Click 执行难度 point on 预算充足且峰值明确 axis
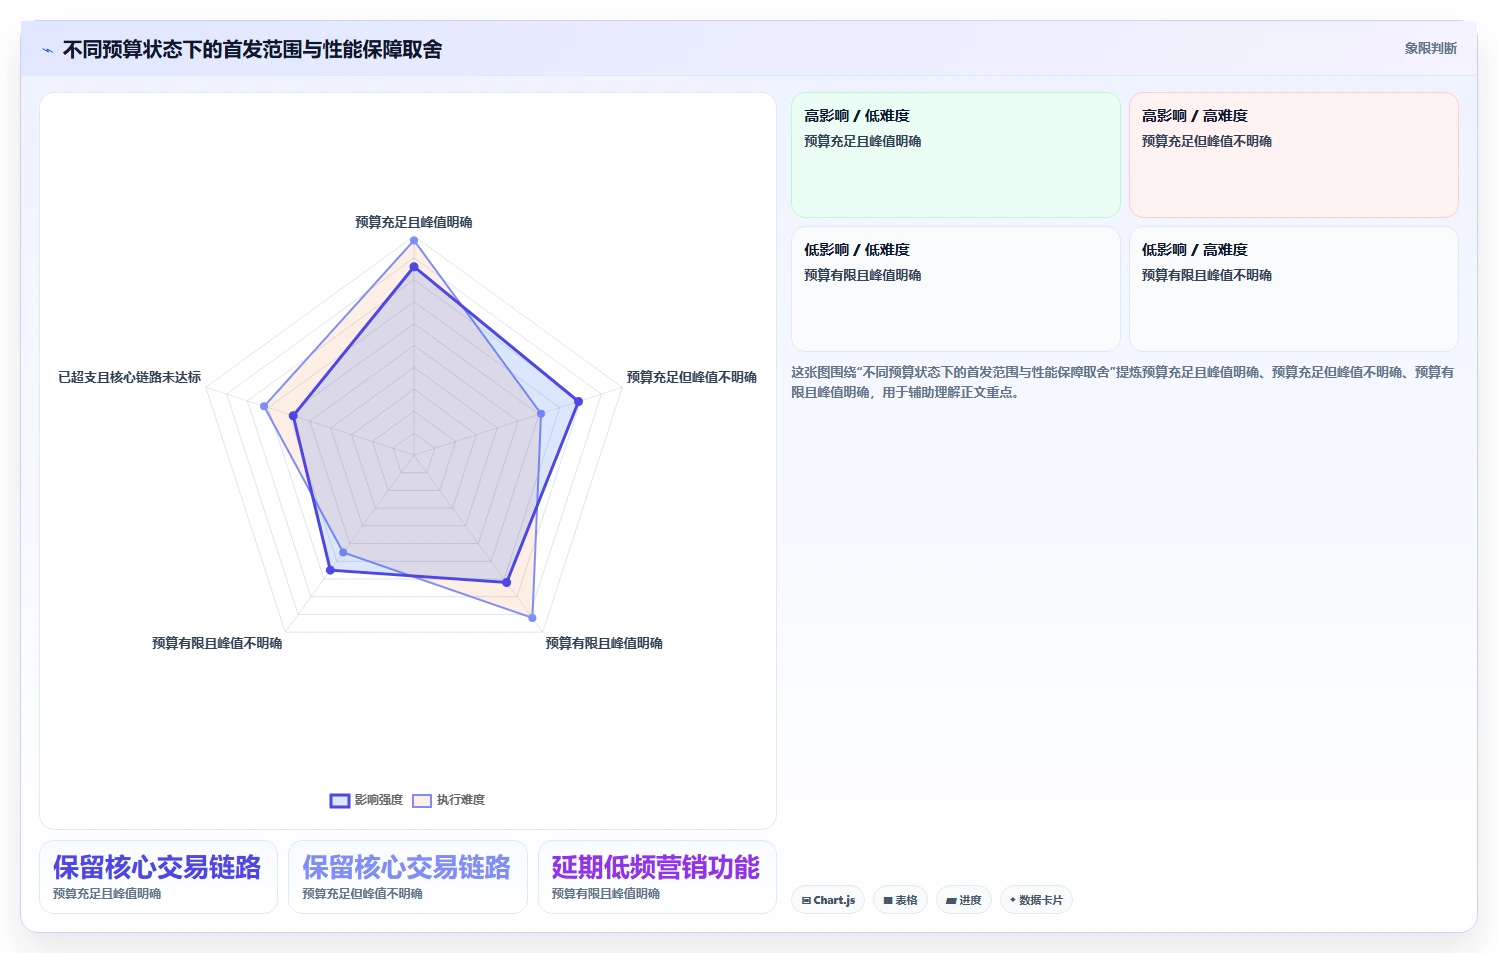This screenshot has width=1498, height=953. click(414, 240)
